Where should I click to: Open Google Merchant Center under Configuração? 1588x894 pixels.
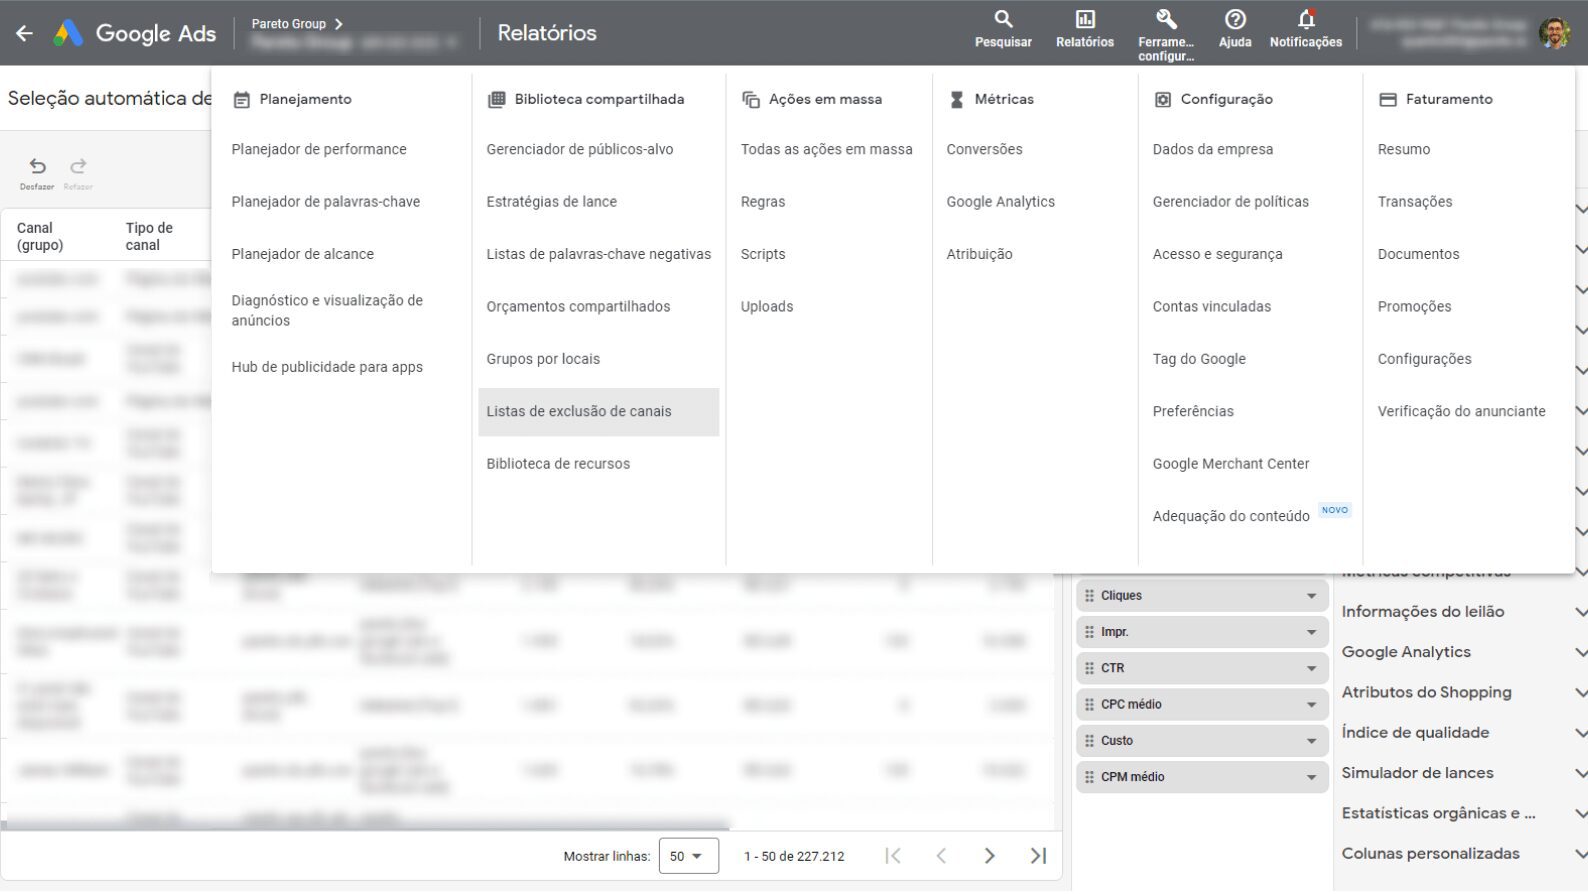(1230, 464)
